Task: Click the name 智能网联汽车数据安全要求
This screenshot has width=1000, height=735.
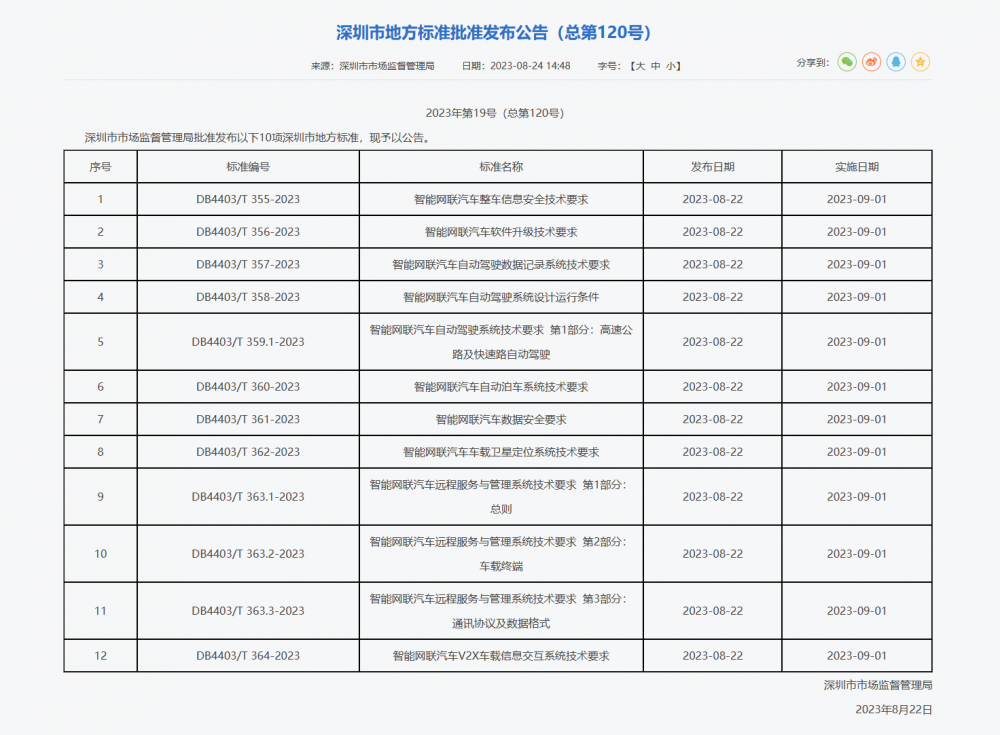Action: [x=501, y=419]
